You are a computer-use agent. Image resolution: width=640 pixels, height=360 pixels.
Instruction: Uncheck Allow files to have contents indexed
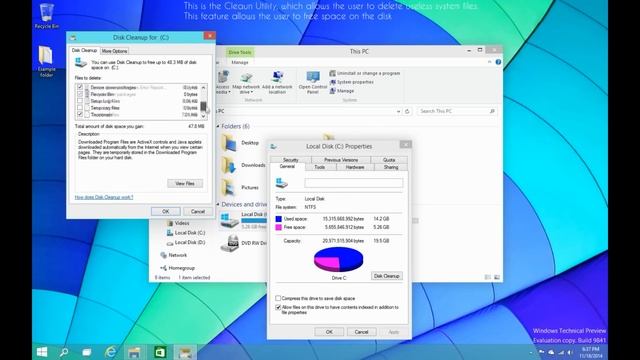(278, 307)
